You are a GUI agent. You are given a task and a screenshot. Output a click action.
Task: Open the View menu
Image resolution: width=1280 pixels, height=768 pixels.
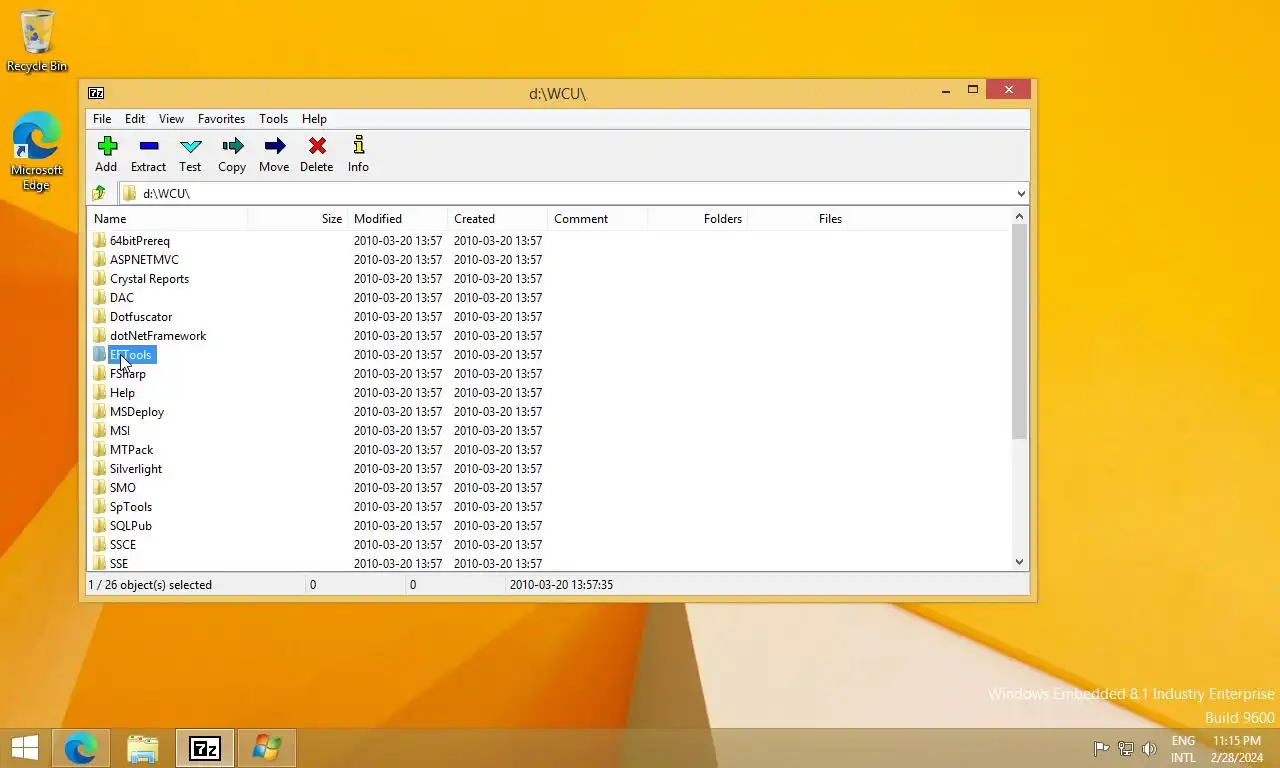point(171,119)
